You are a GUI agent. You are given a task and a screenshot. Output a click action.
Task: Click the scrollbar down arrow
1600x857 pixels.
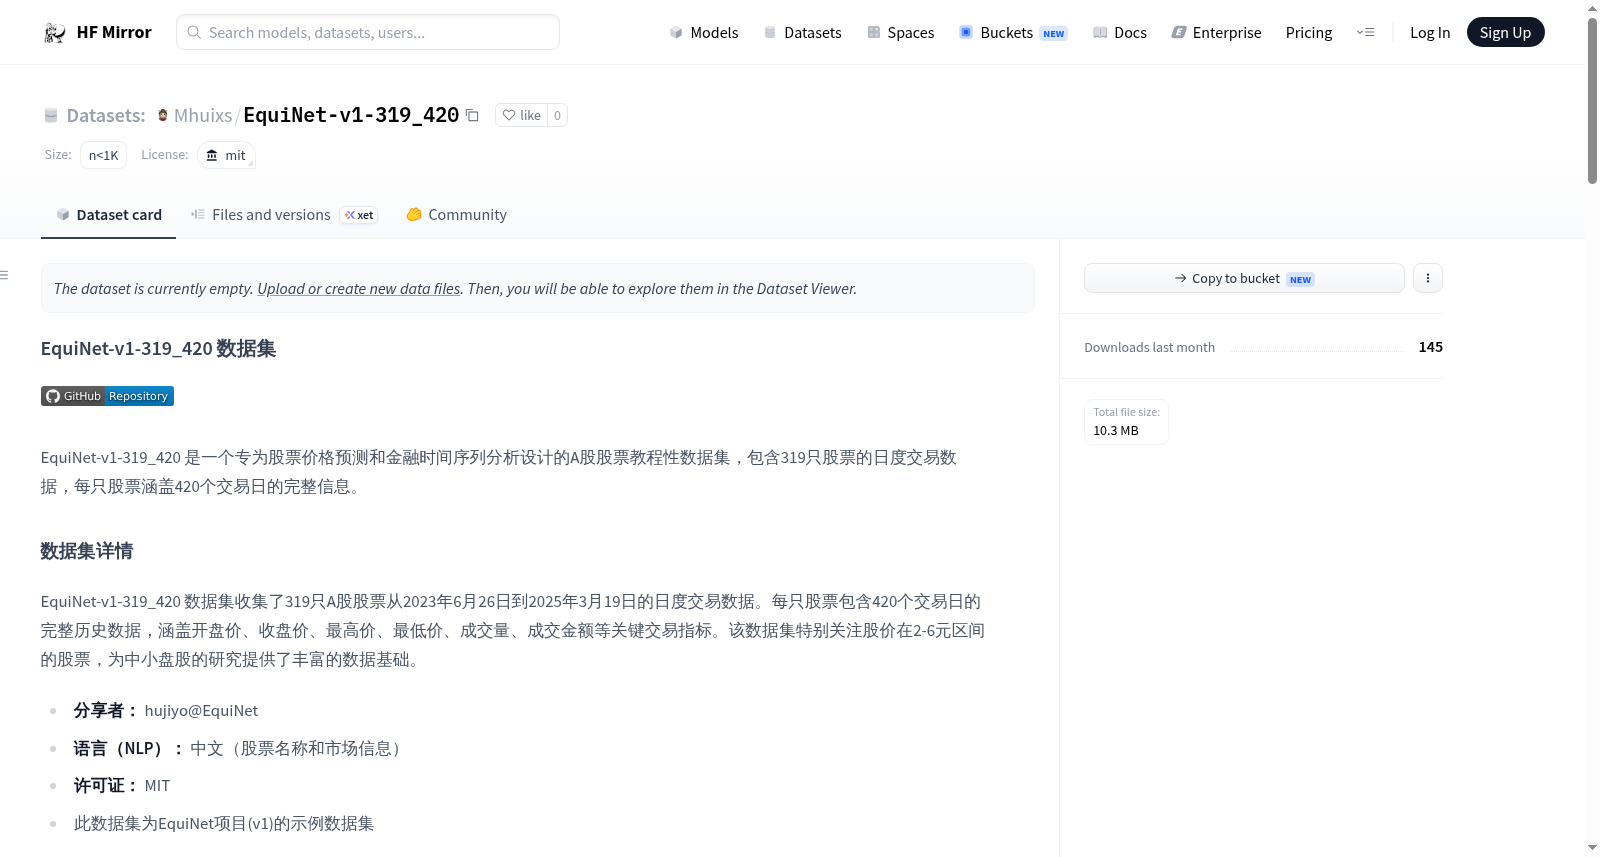pyautogui.click(x=1592, y=848)
